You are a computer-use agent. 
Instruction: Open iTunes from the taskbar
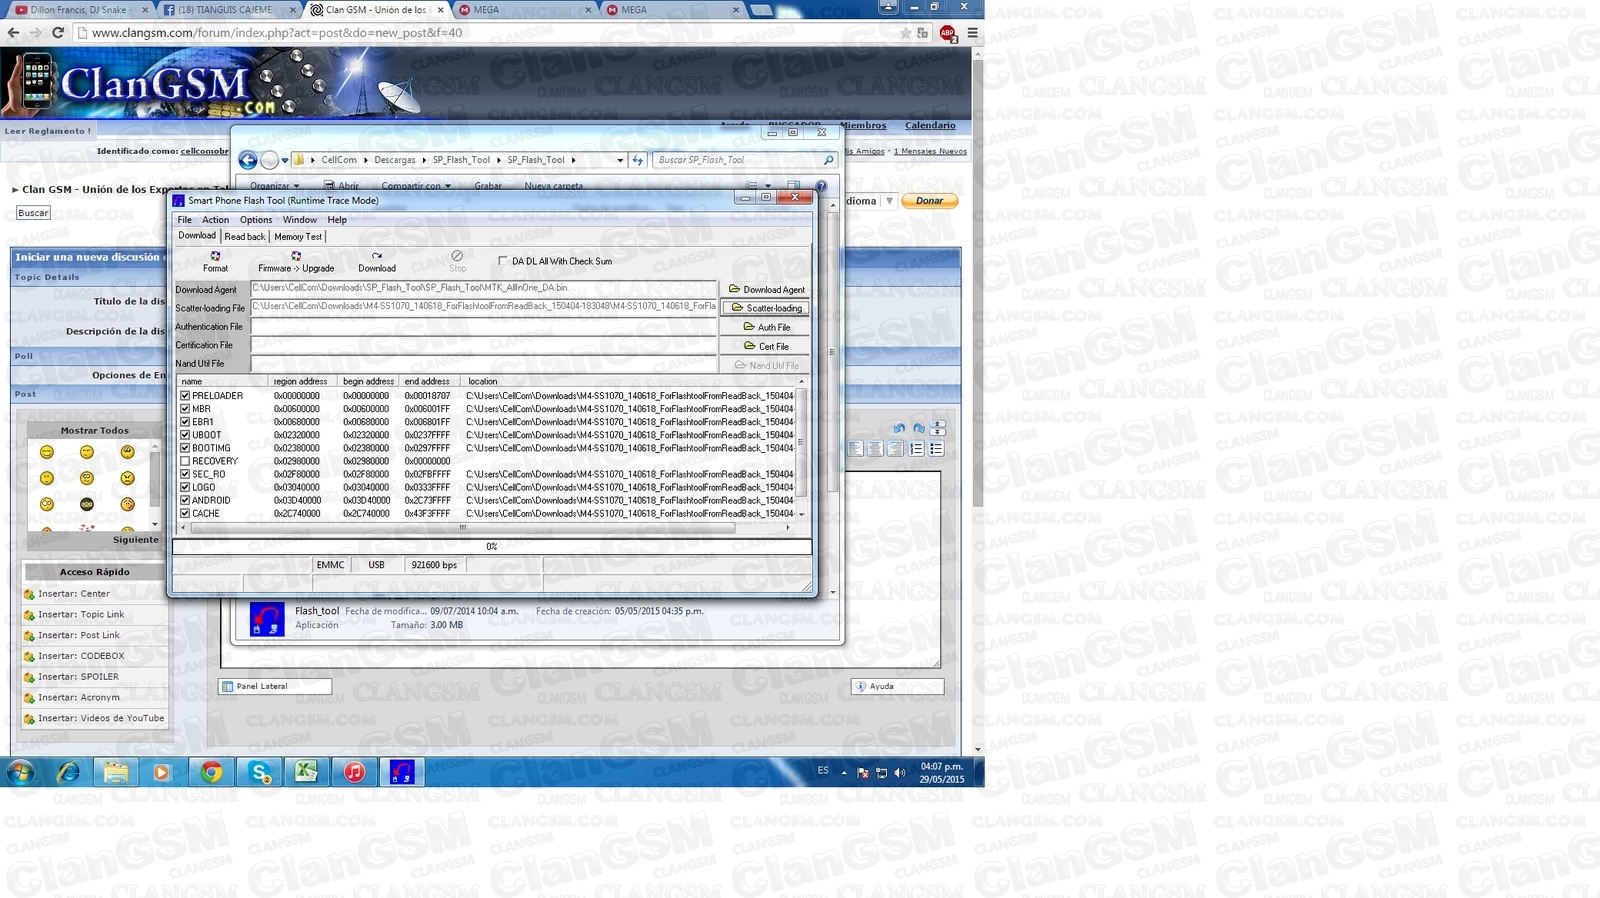pos(354,772)
